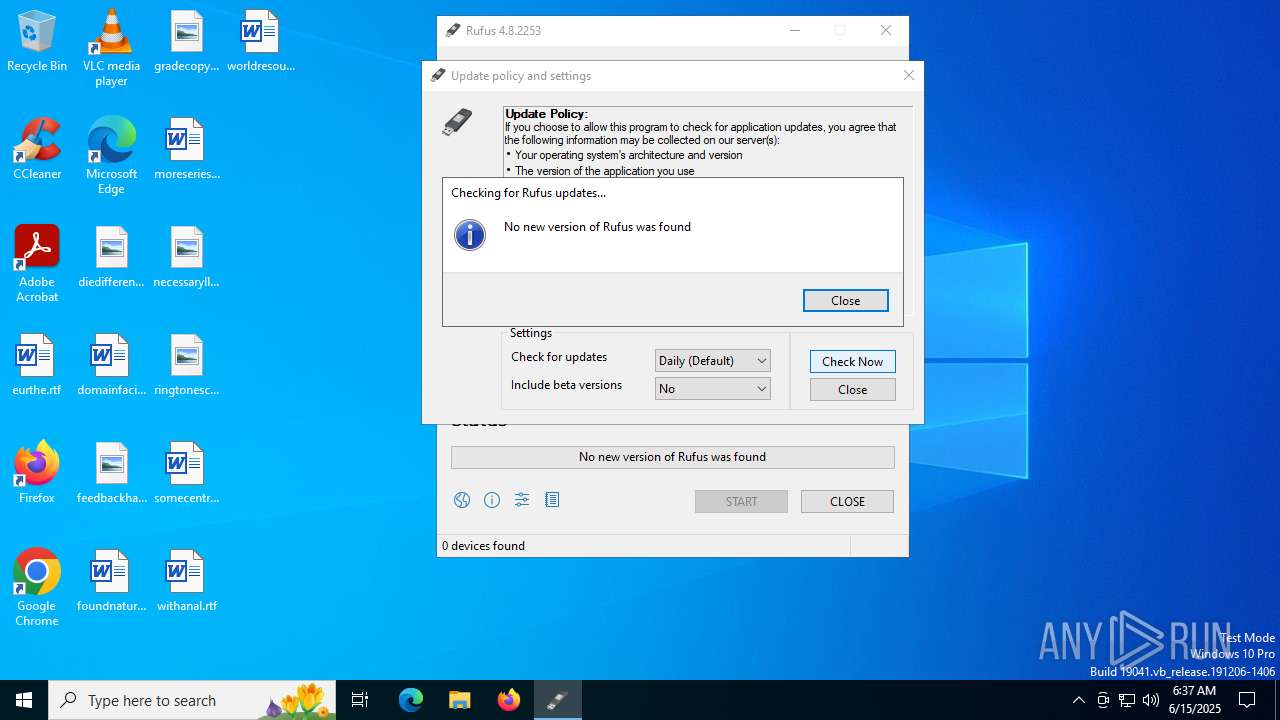
Task: Open the notification center icon
Action: click(1247, 700)
